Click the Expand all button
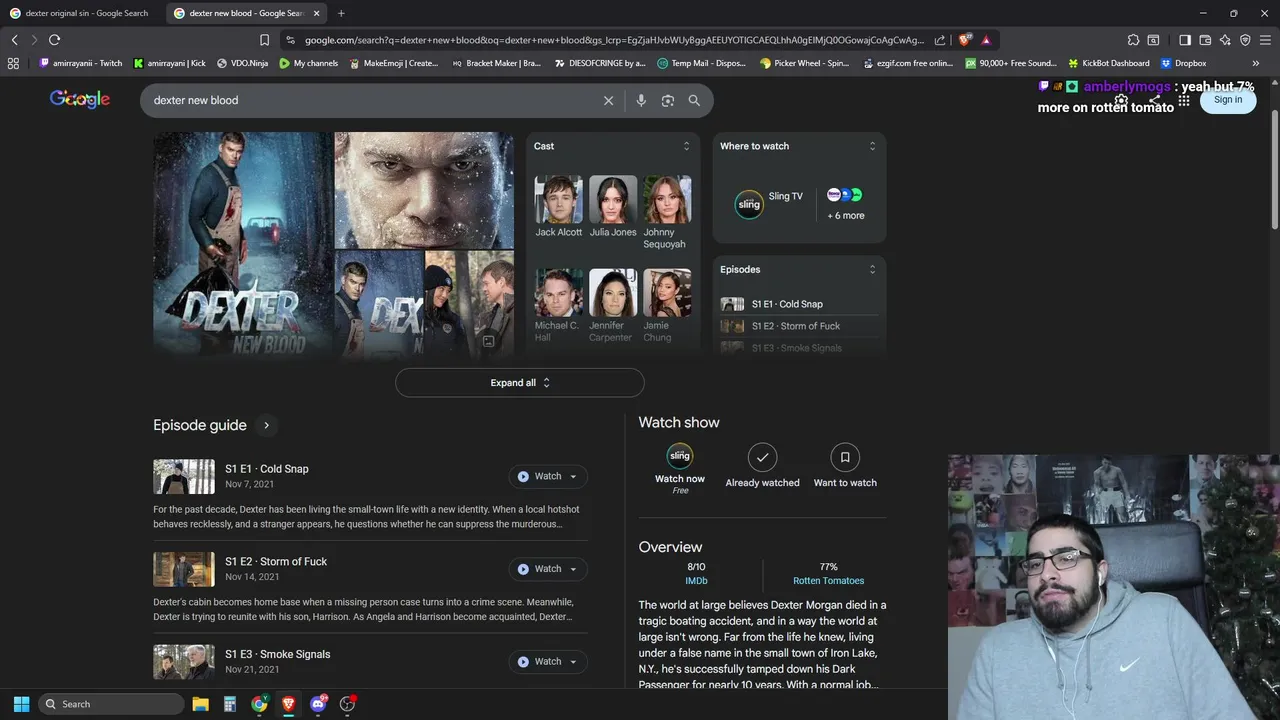1280x720 pixels. pos(520,383)
